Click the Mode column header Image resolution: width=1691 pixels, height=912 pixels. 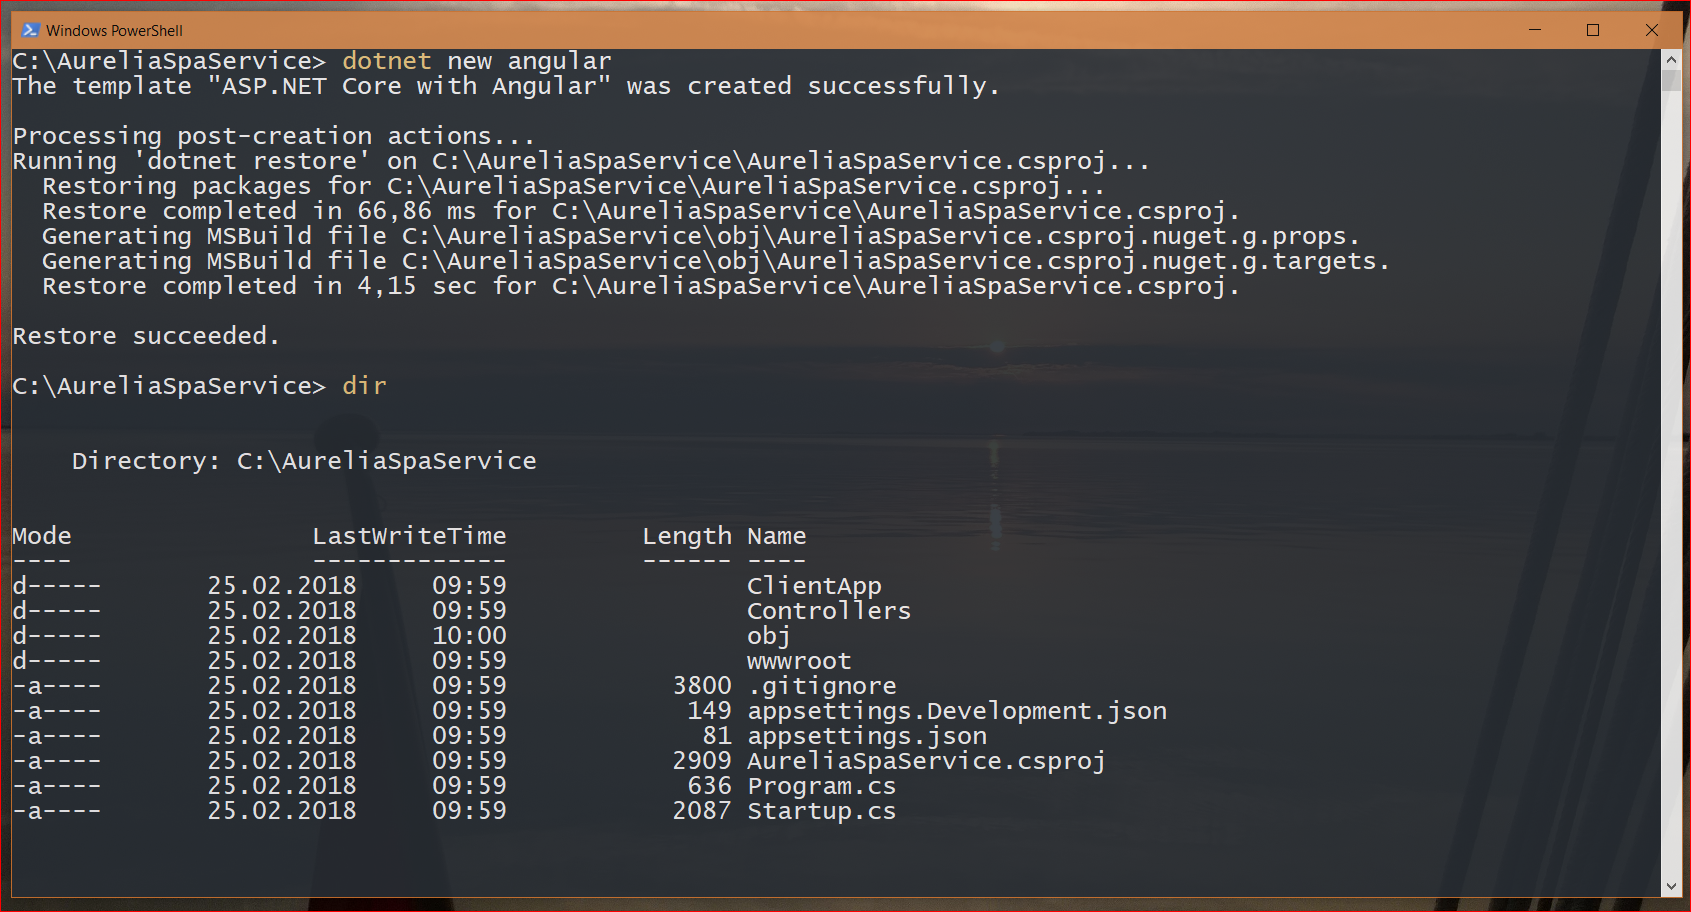click(x=42, y=536)
